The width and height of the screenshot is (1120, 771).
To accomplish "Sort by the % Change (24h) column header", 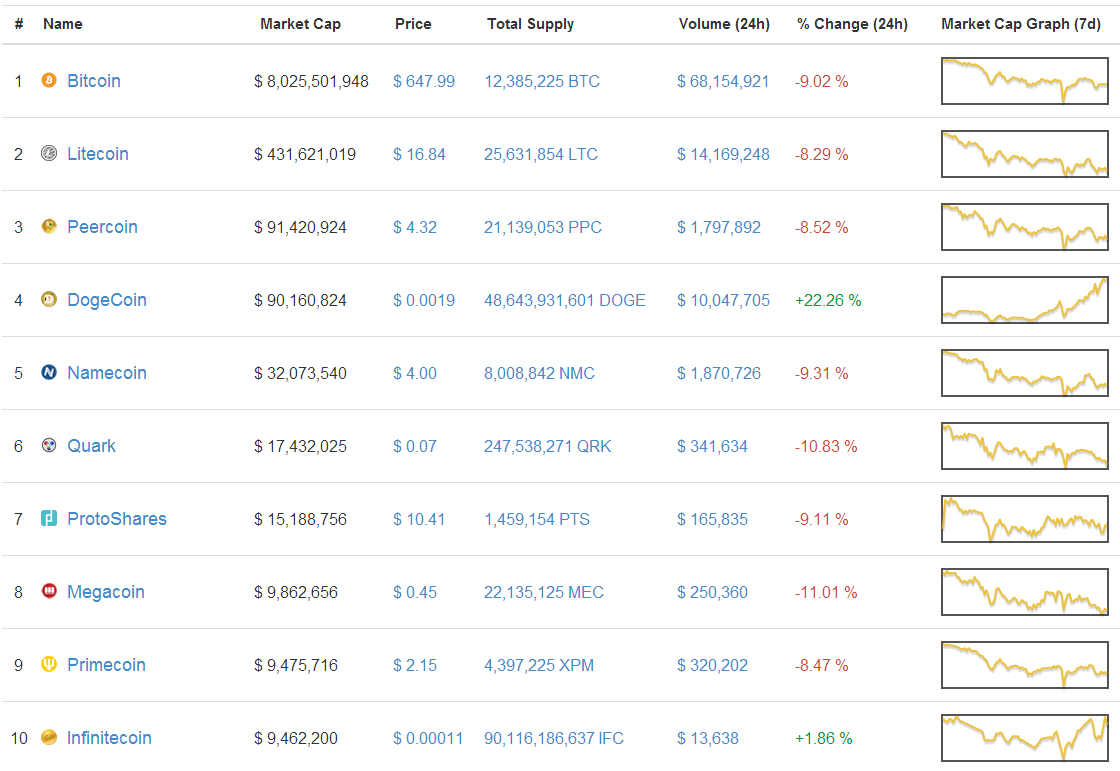I will coord(853,24).
